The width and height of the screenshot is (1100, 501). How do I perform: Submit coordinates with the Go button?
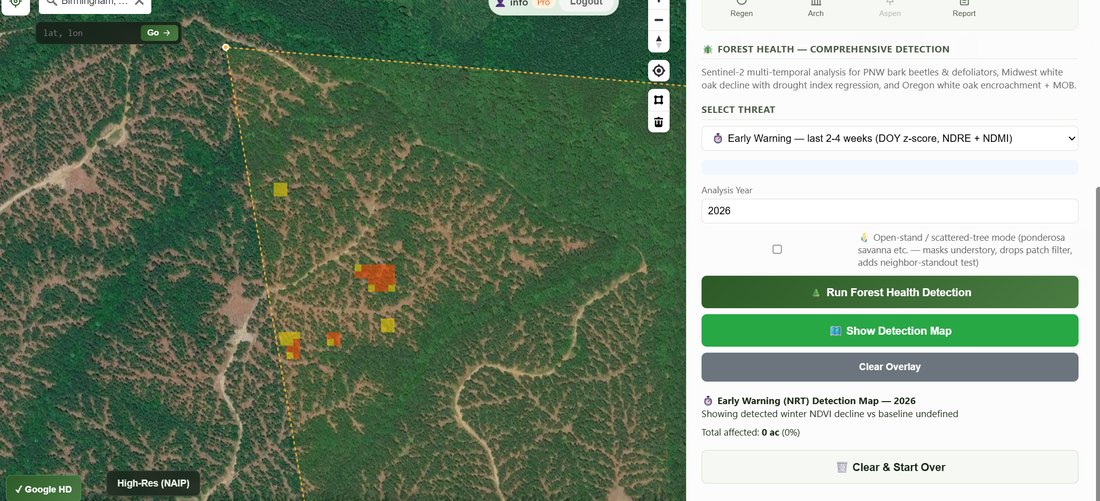tap(159, 32)
